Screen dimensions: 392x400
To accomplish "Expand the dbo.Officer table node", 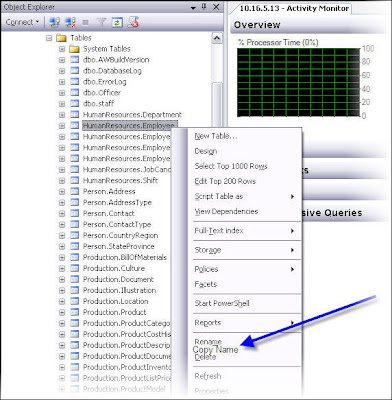I will pyautogui.click(x=62, y=93).
